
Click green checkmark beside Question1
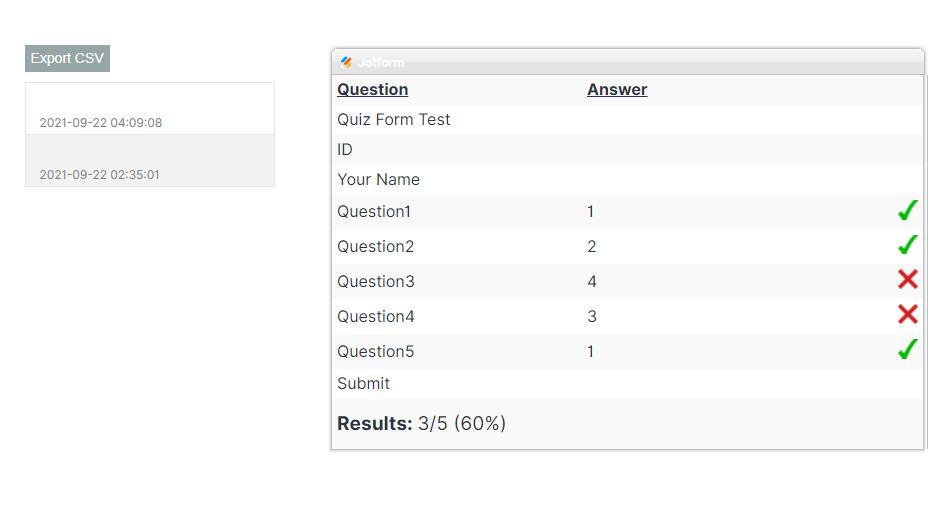[x=907, y=211]
